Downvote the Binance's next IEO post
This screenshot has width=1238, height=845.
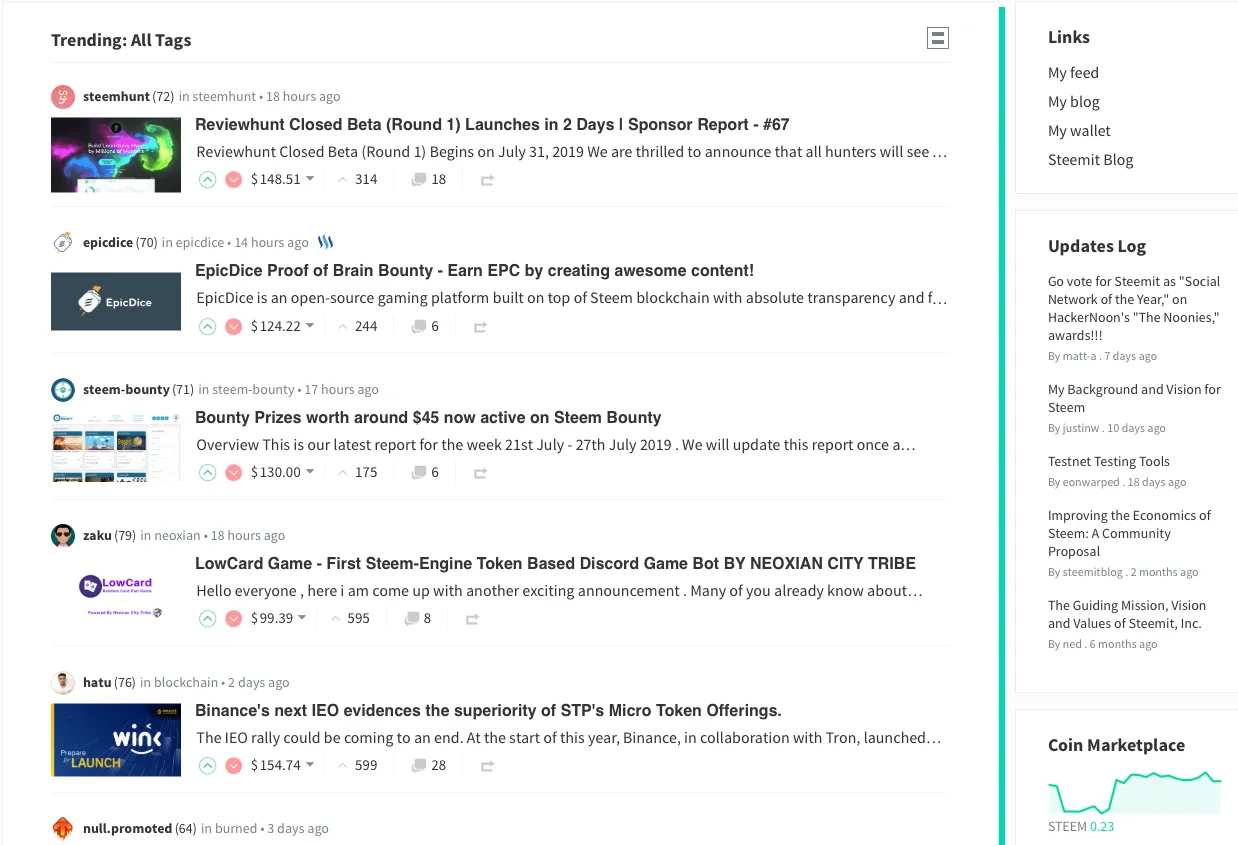click(x=234, y=766)
